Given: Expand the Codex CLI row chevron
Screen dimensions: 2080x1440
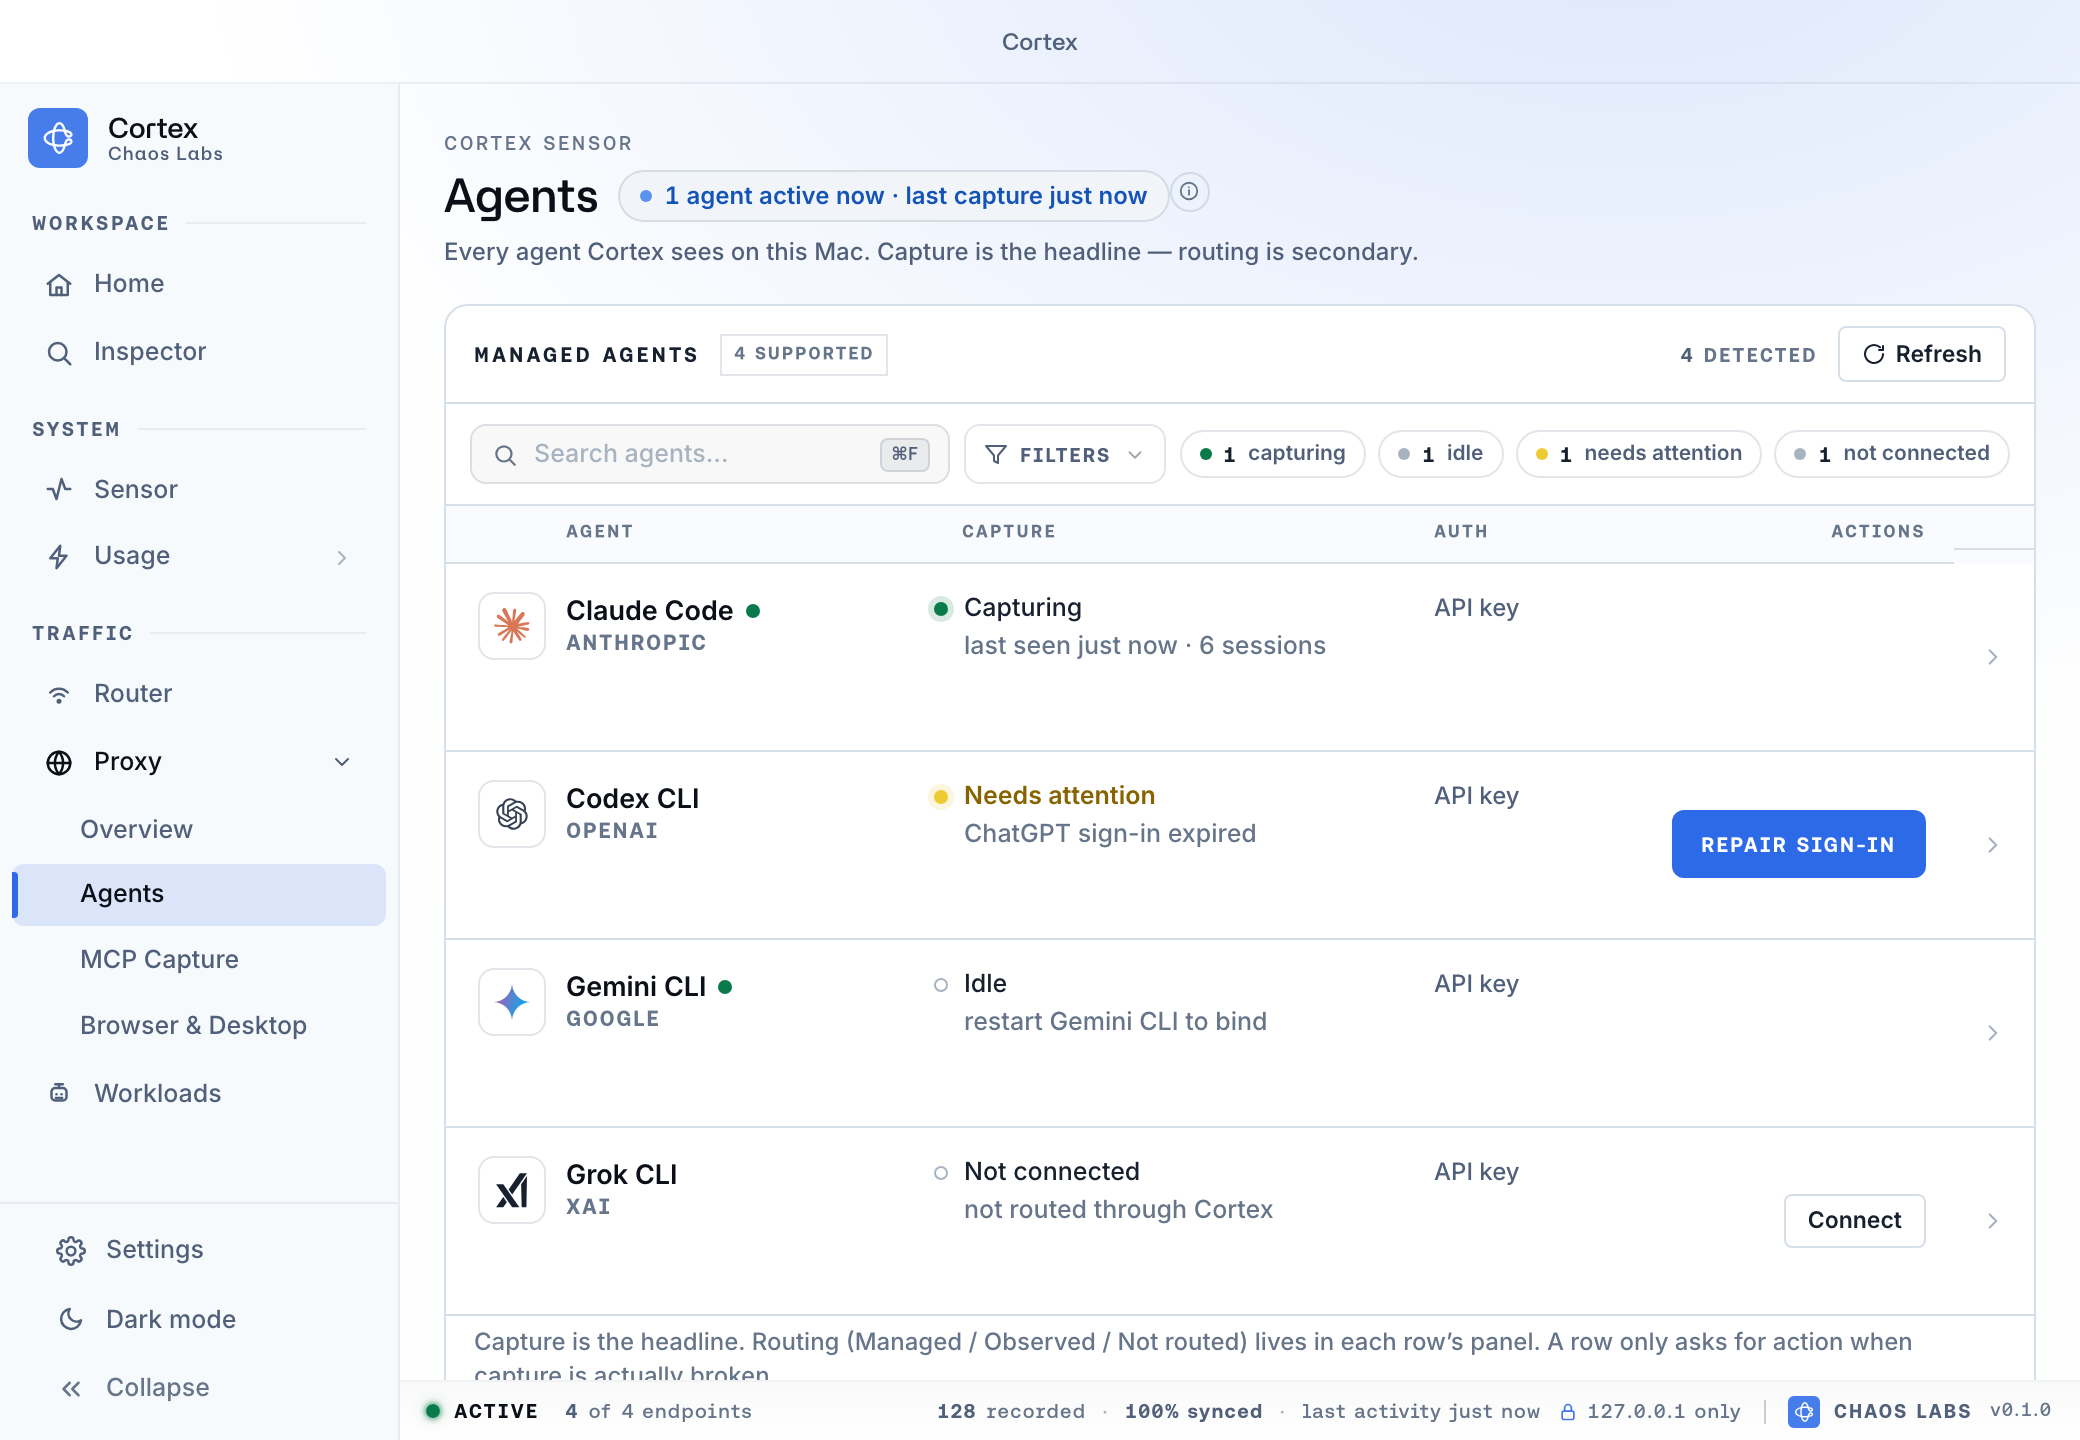Looking at the screenshot, I should tap(1993, 845).
